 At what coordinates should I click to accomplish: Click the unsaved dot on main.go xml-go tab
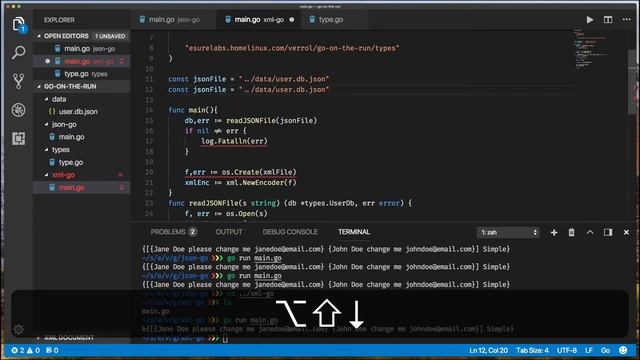click(291, 20)
